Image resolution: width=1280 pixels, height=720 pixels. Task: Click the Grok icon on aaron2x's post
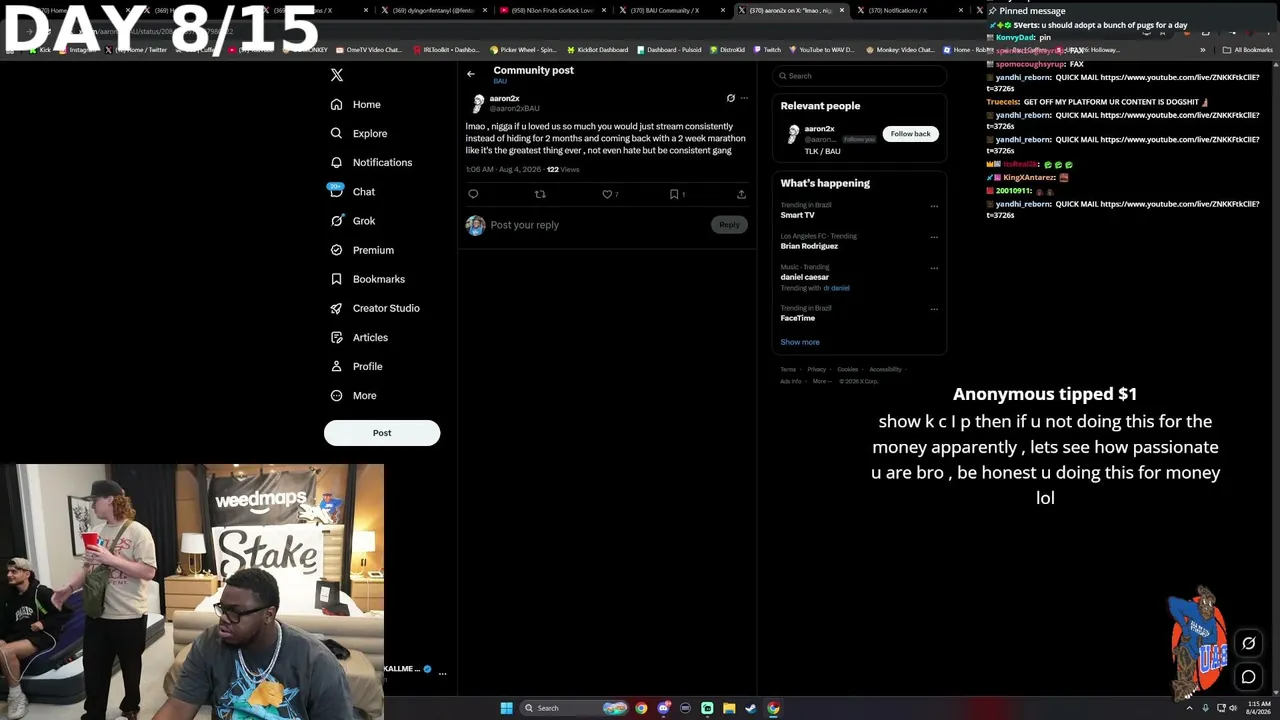pyautogui.click(x=731, y=98)
